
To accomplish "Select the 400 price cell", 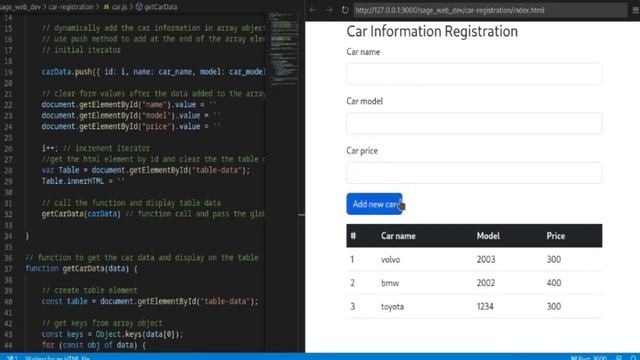I will click(553, 283).
